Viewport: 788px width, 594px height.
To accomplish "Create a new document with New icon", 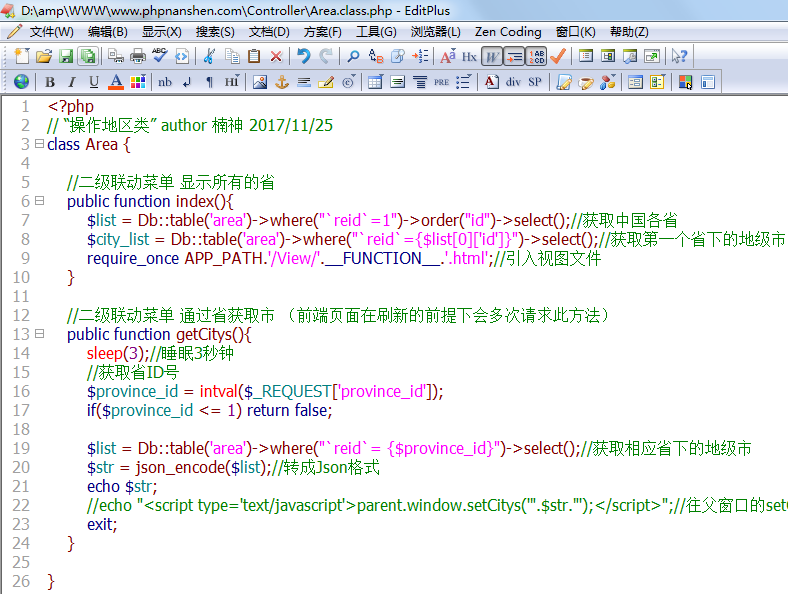I will [22, 56].
